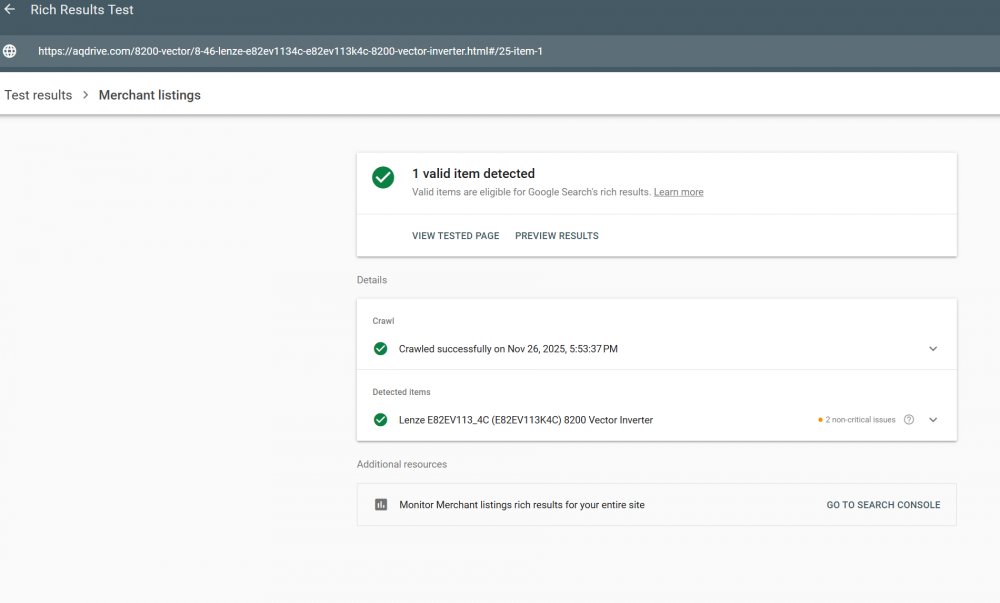Expand the Crawl details chevron
The height and width of the screenshot is (603, 1000).
pos(933,349)
